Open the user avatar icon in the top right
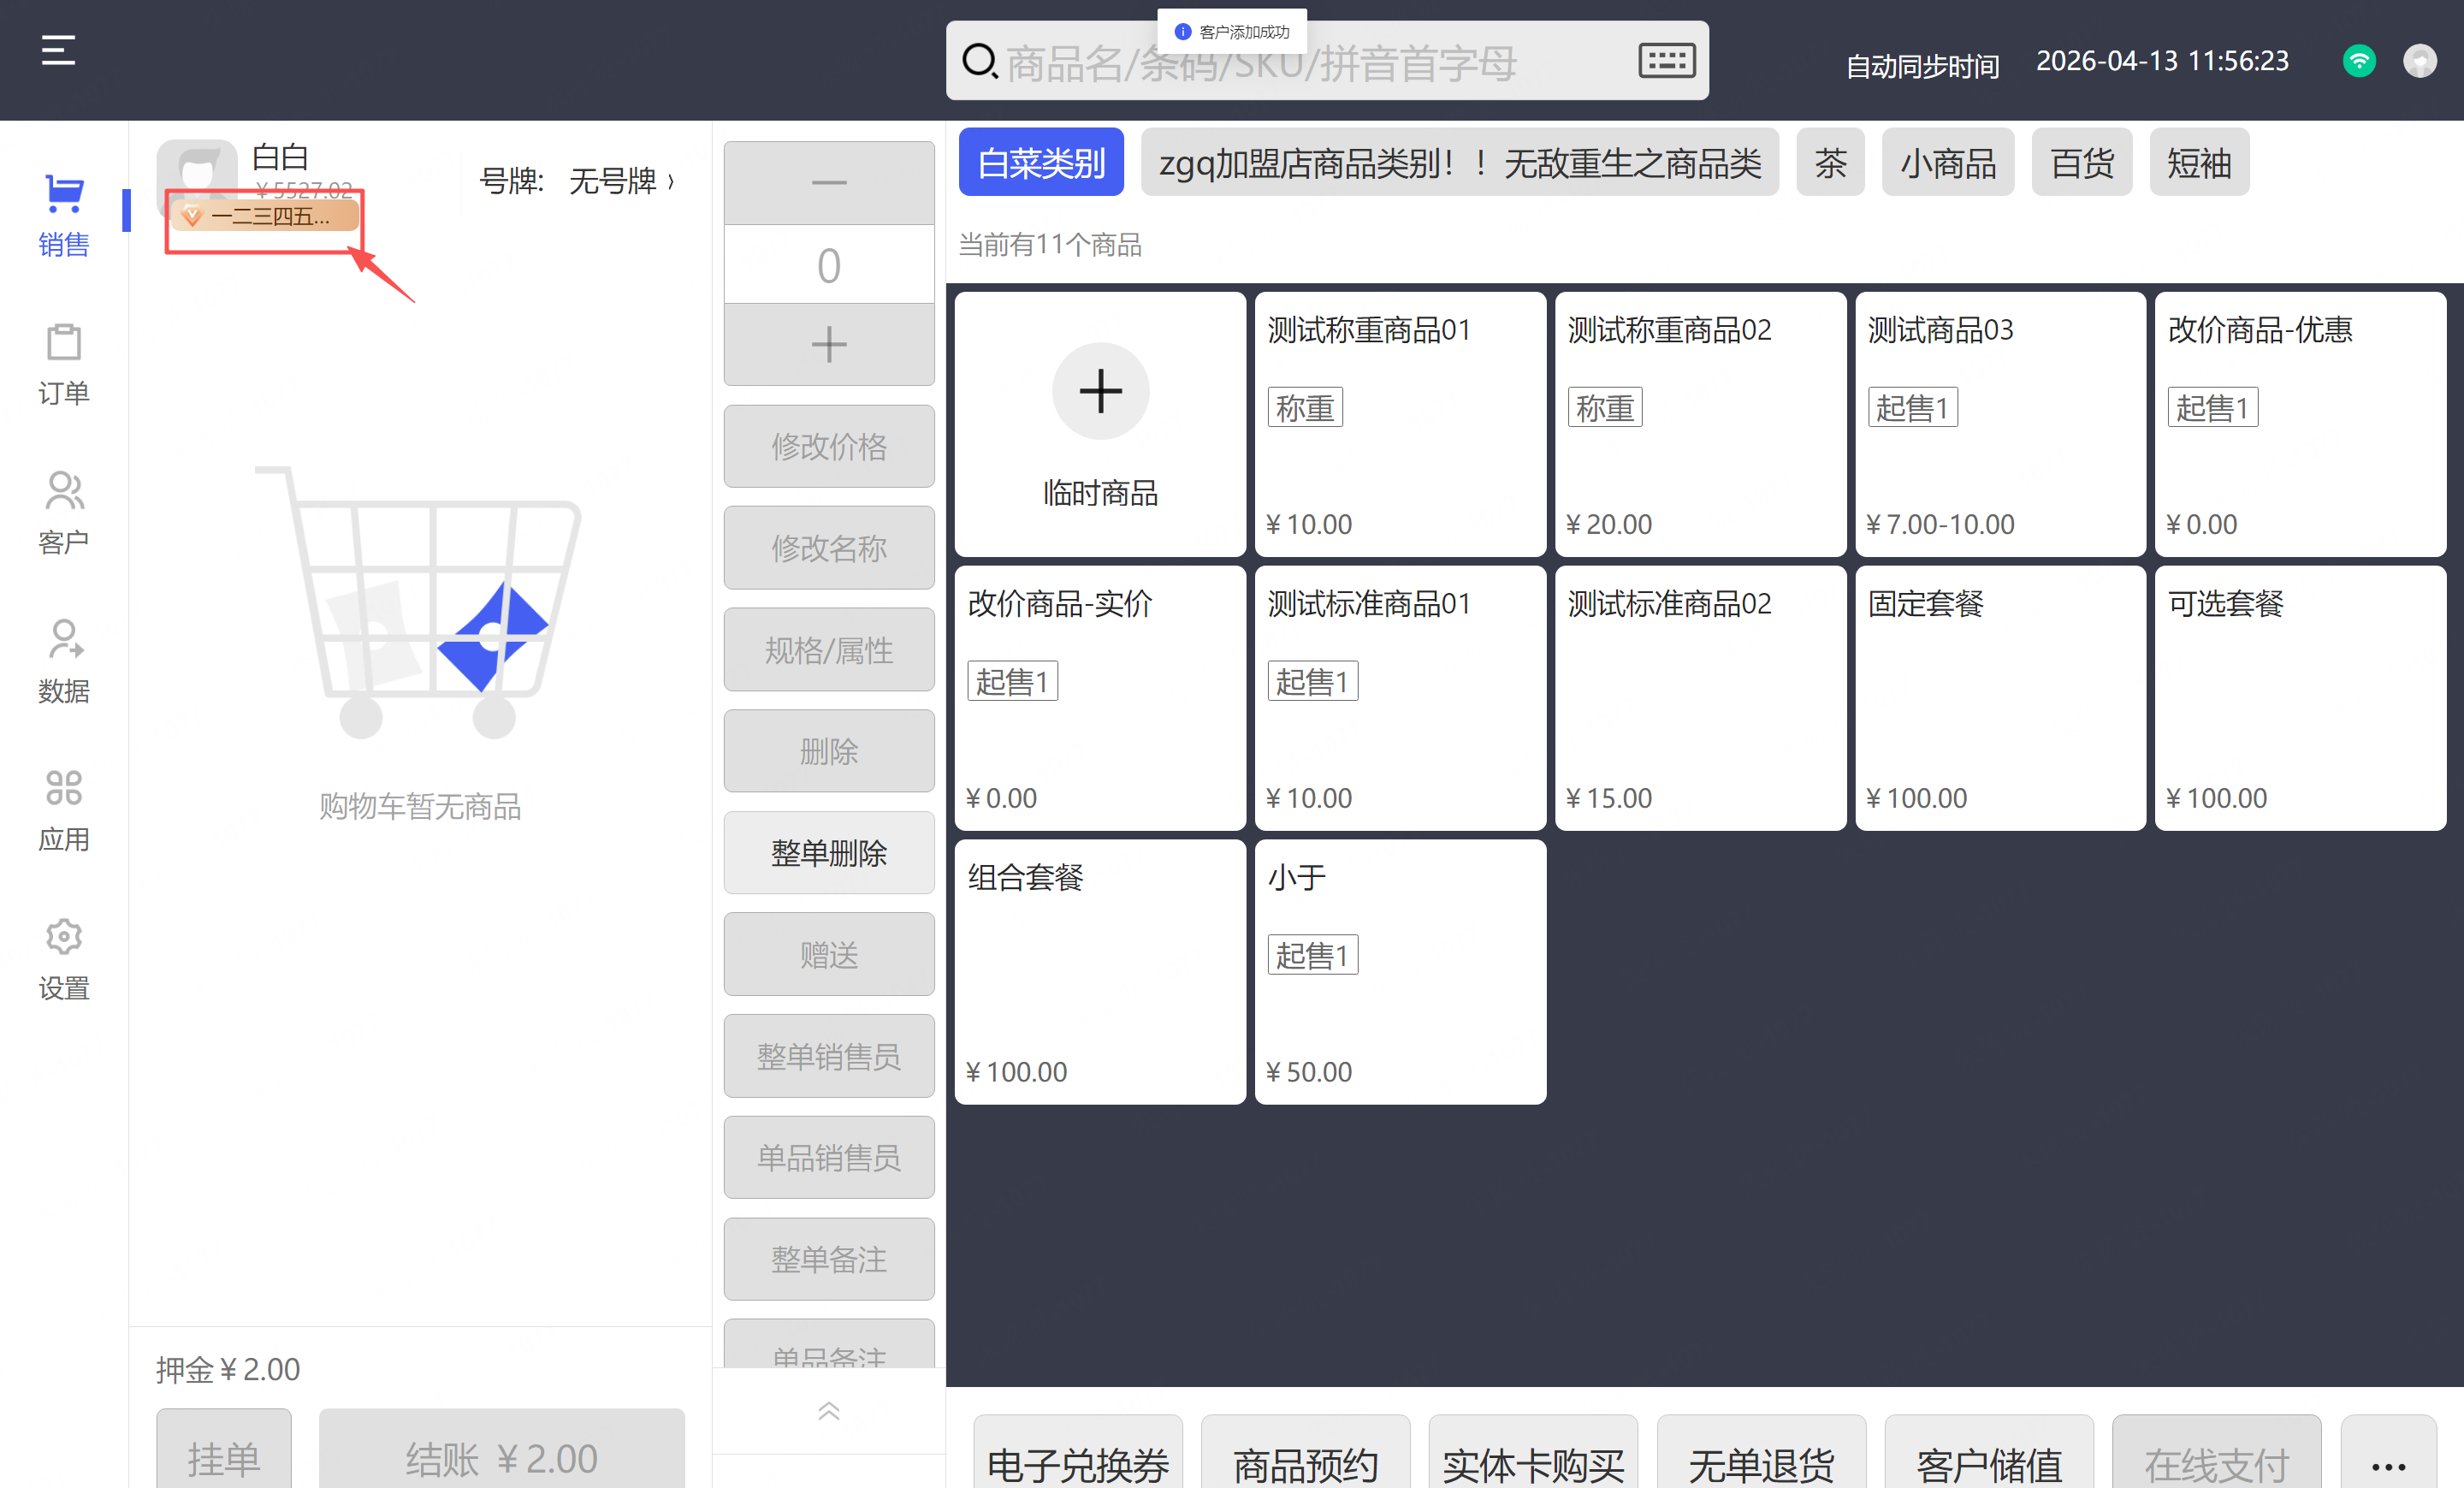2464x1488 pixels. point(2419,61)
